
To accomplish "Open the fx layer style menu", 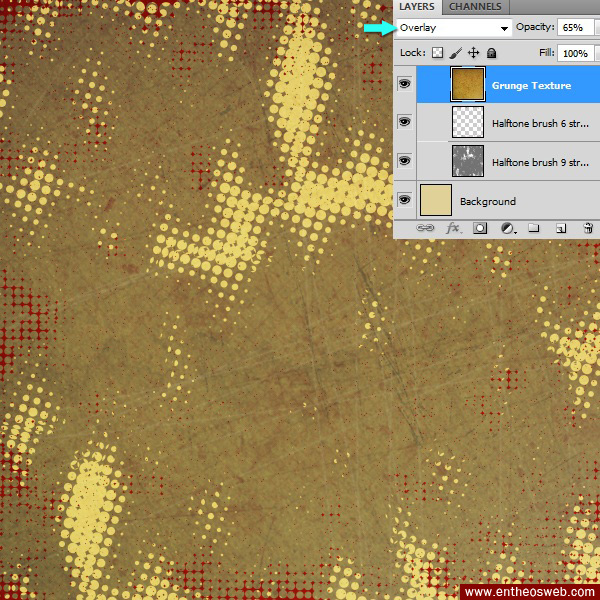I will coord(452,228).
